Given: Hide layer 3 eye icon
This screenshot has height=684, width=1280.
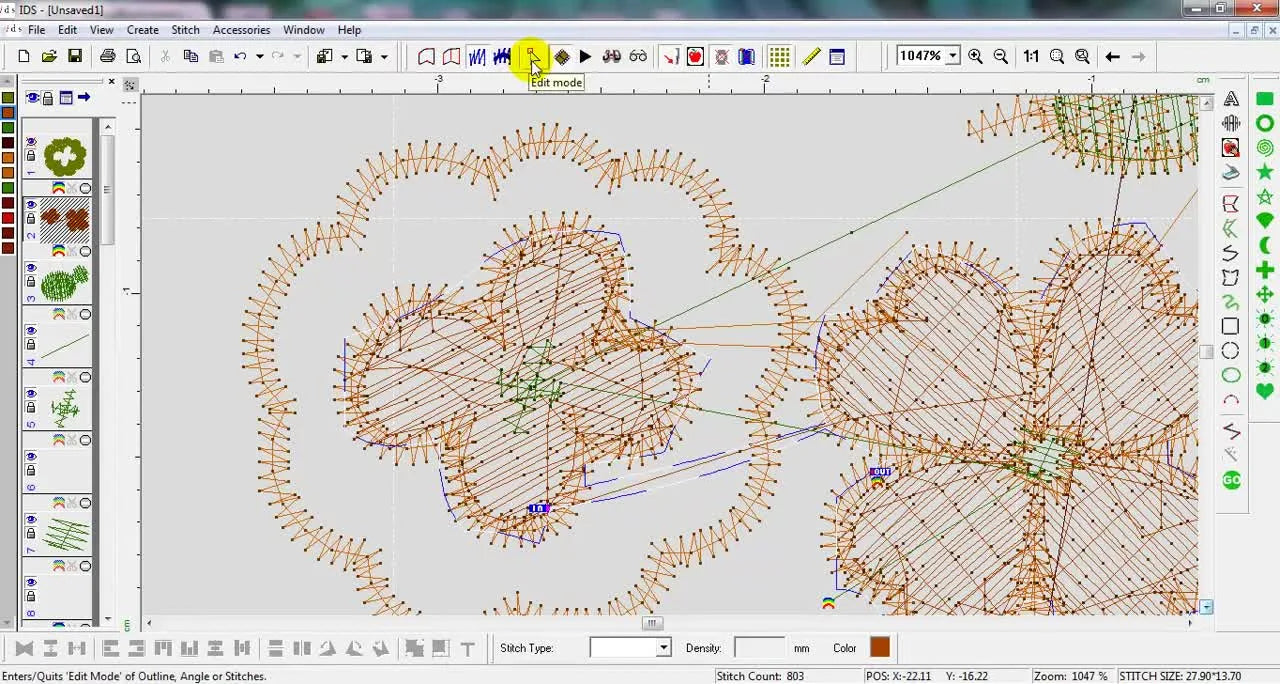Looking at the screenshot, I should (31, 268).
